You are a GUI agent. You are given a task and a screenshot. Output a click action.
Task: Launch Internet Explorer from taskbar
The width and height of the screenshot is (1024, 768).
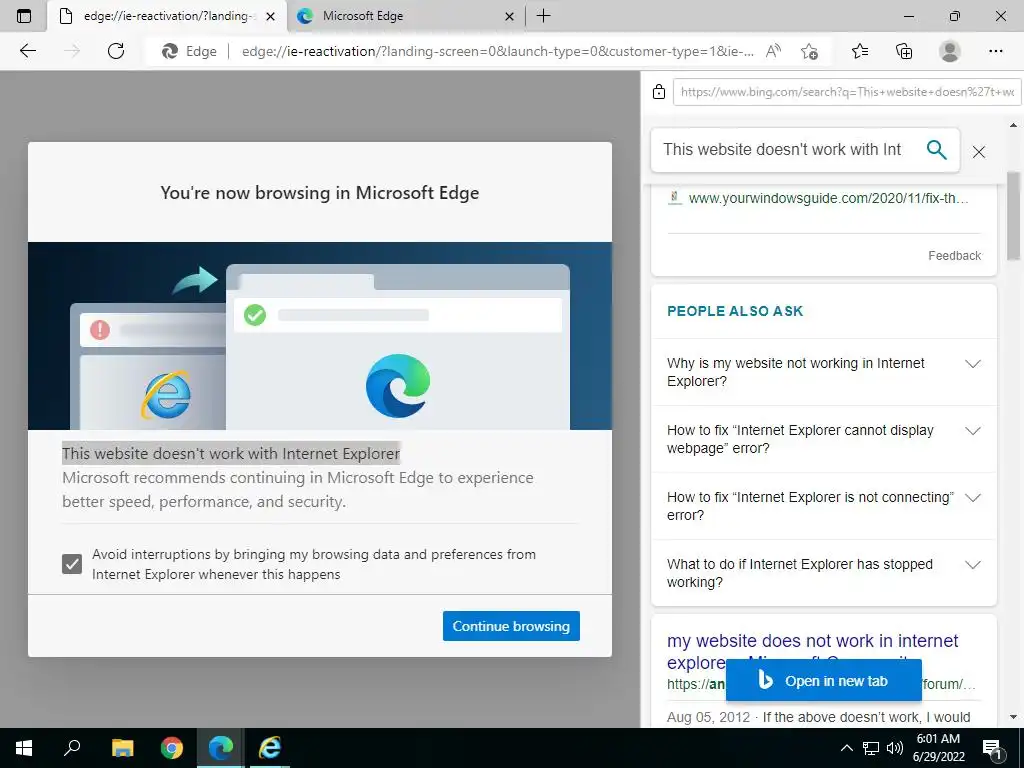pos(269,748)
